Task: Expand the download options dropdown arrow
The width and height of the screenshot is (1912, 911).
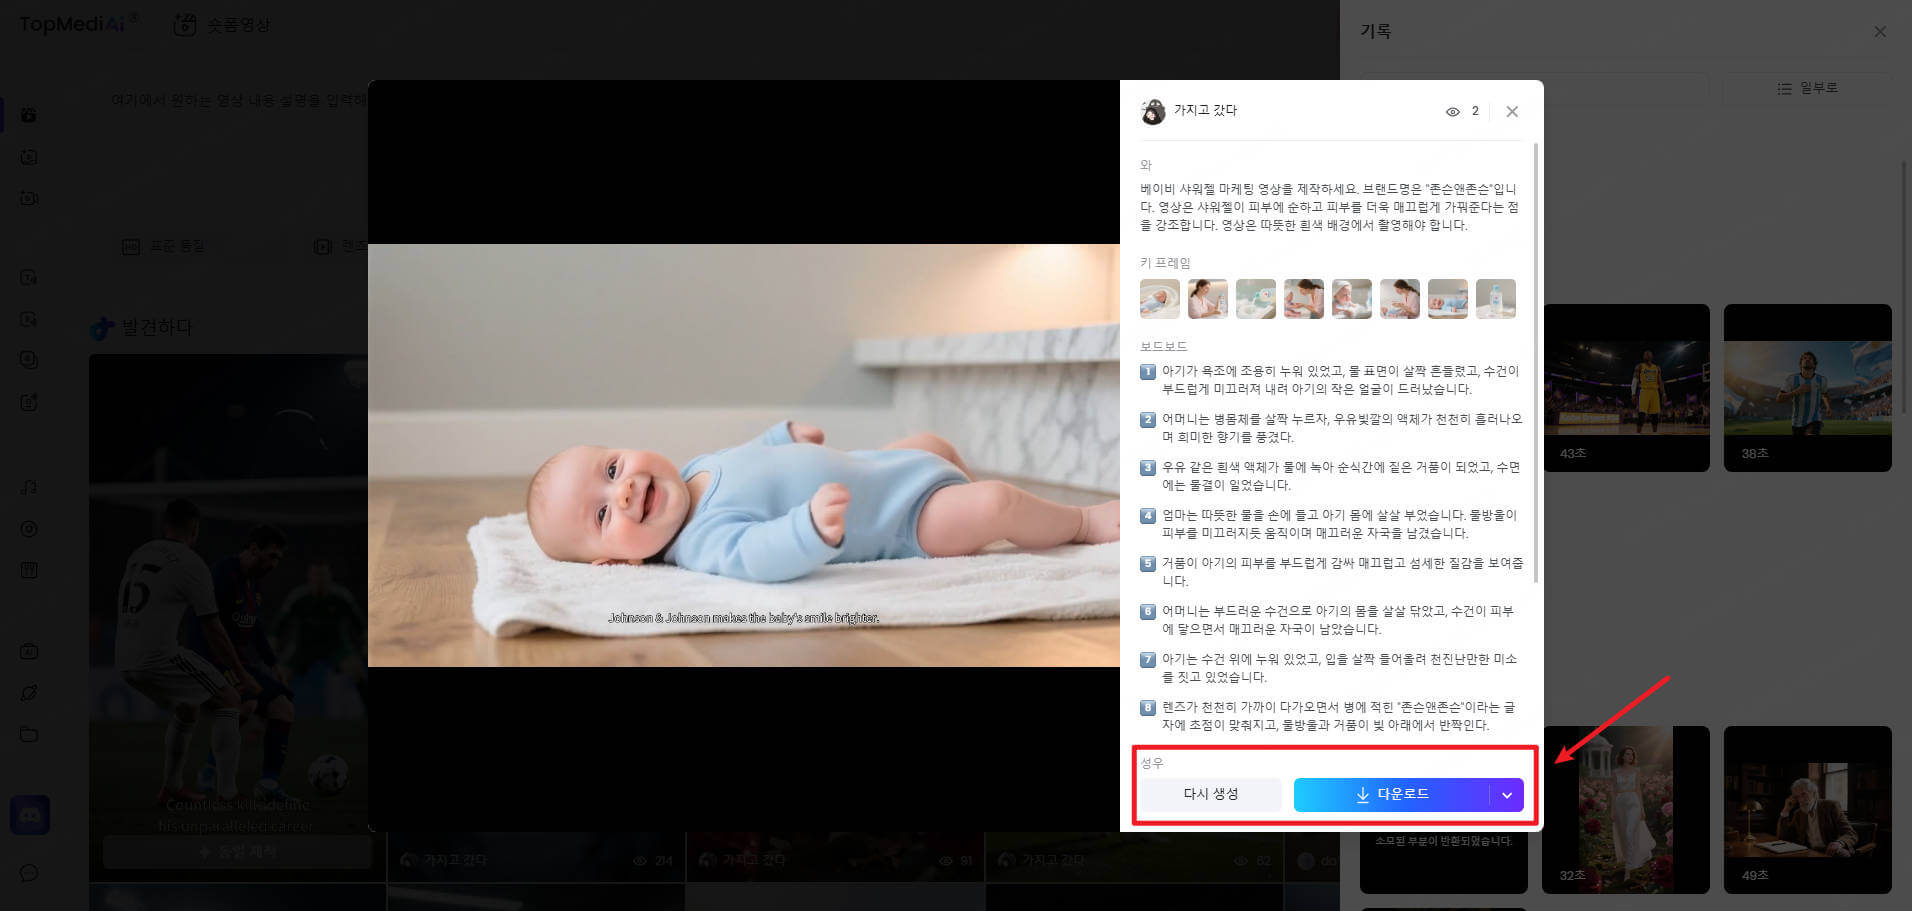Action: click(x=1507, y=795)
